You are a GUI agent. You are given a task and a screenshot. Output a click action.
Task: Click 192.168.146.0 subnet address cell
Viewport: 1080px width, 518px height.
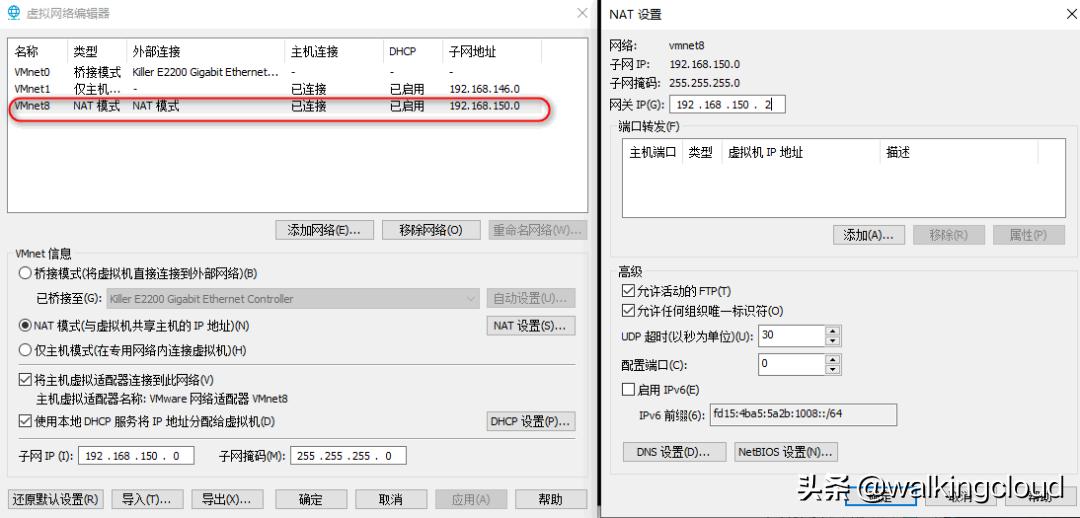[484, 89]
